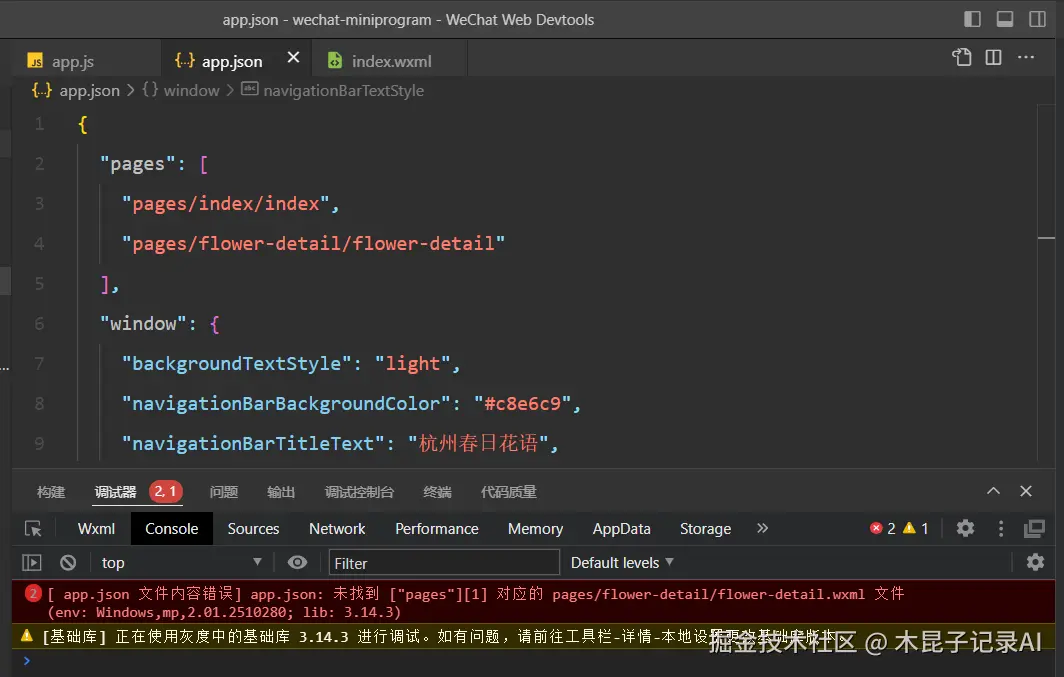Click the console input prompt arrow
Image resolution: width=1064 pixels, height=677 pixels.
[26, 660]
